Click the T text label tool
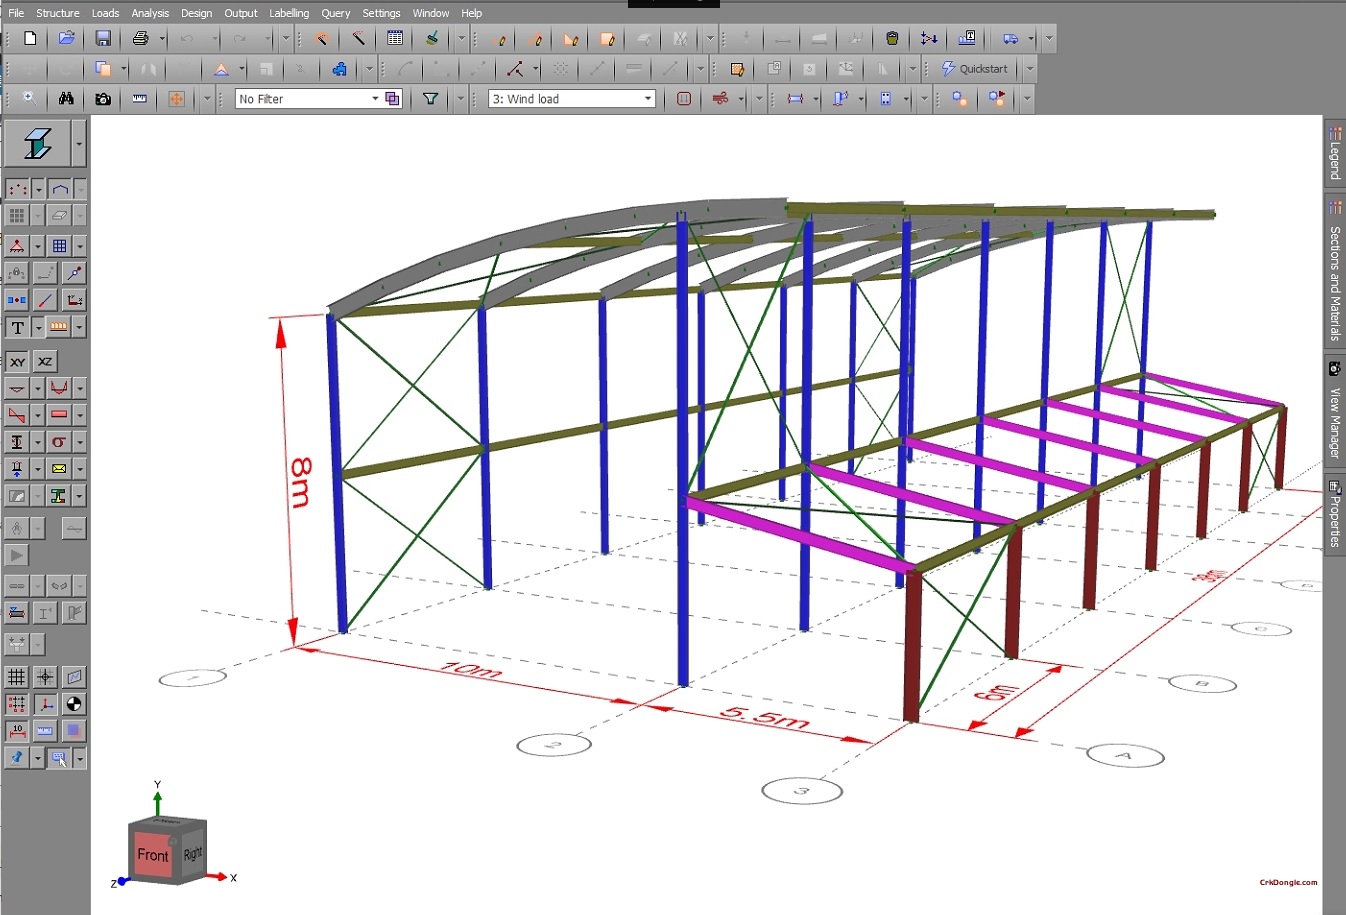Image resolution: width=1346 pixels, height=915 pixels. (17, 327)
